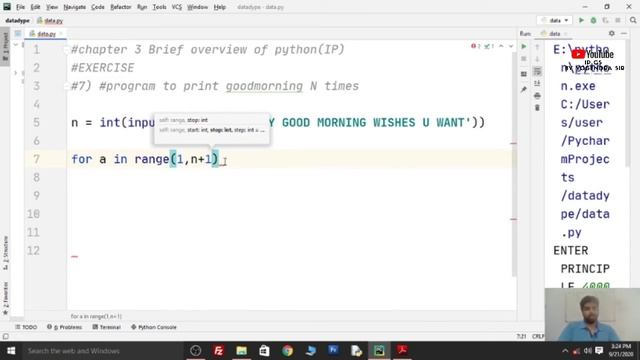Open the Code menu
The image size is (640, 360).
[x=98, y=7]
